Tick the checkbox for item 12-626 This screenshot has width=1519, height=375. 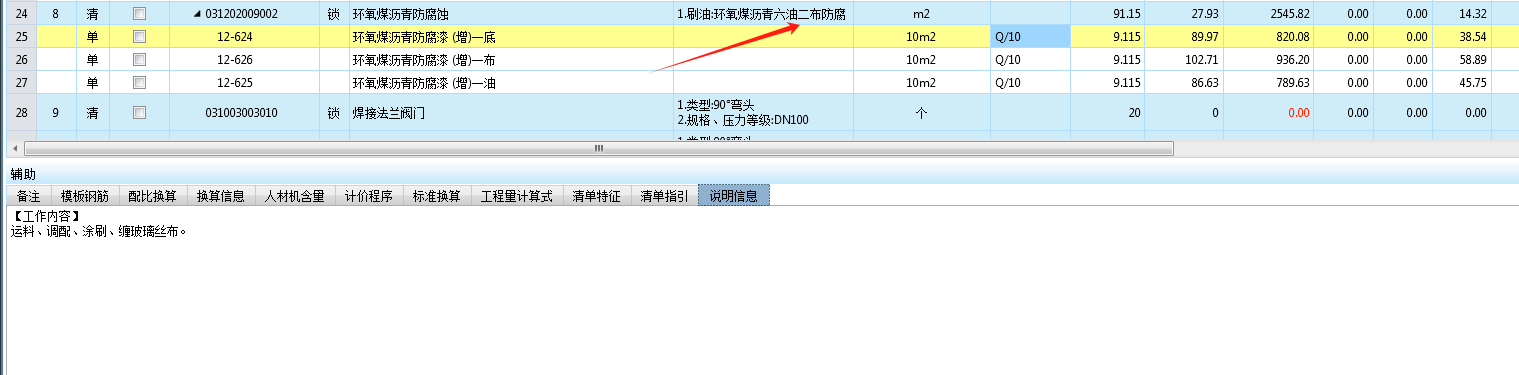(x=139, y=59)
